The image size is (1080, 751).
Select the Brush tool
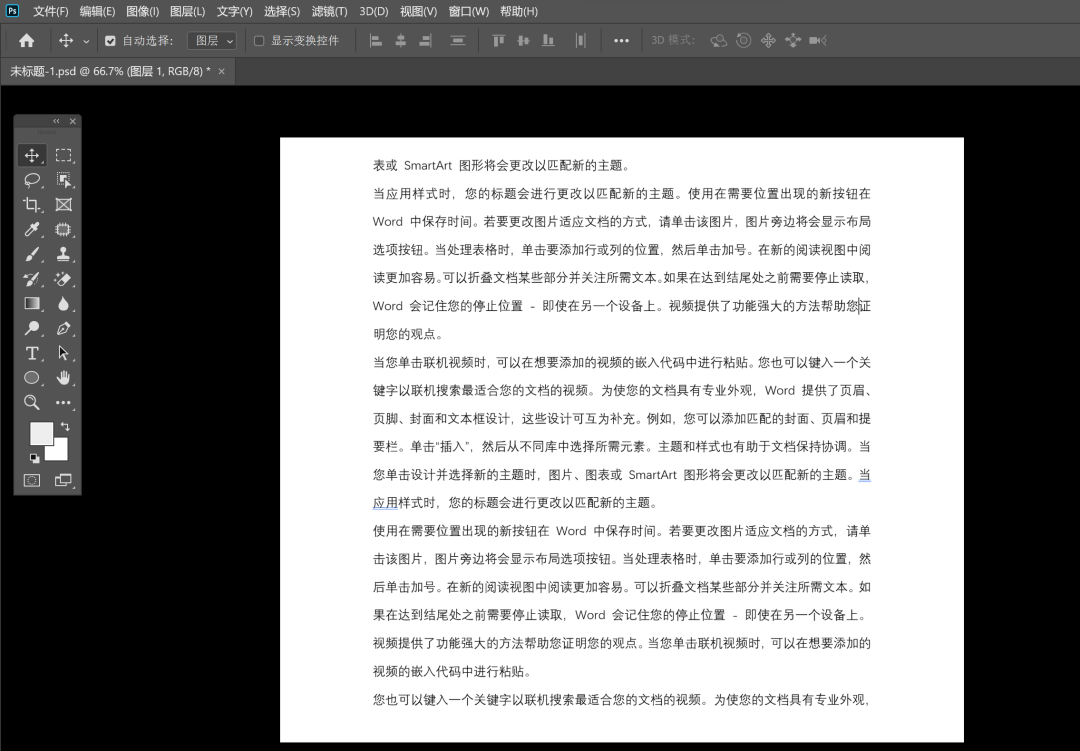pos(32,255)
